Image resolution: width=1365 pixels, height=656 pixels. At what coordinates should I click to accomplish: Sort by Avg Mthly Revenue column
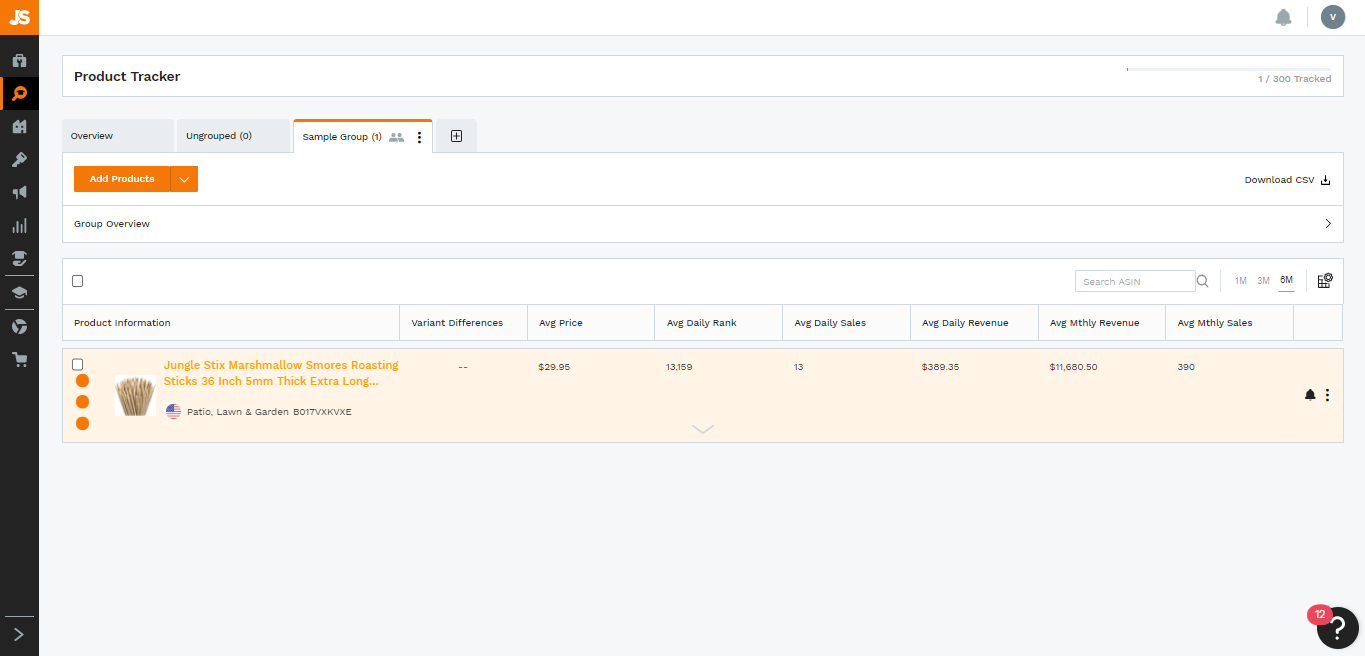click(x=1102, y=323)
